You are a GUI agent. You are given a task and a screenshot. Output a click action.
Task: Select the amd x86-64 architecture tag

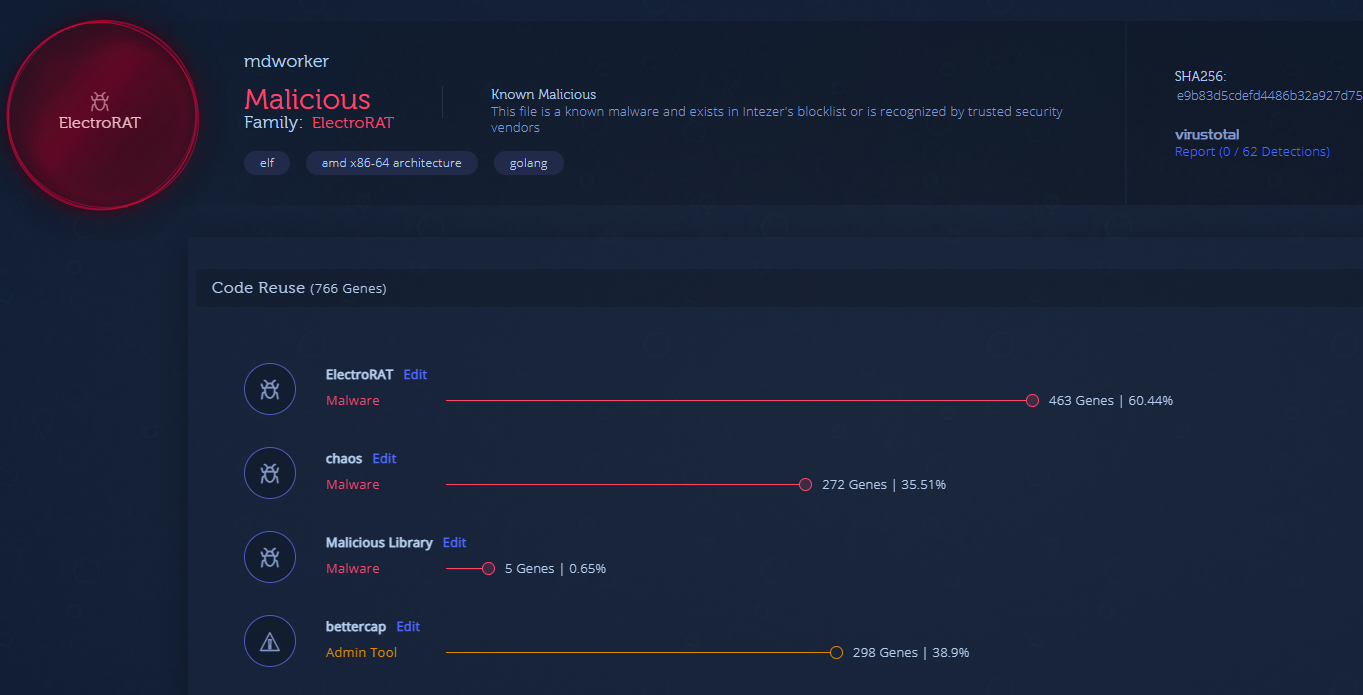(392, 163)
